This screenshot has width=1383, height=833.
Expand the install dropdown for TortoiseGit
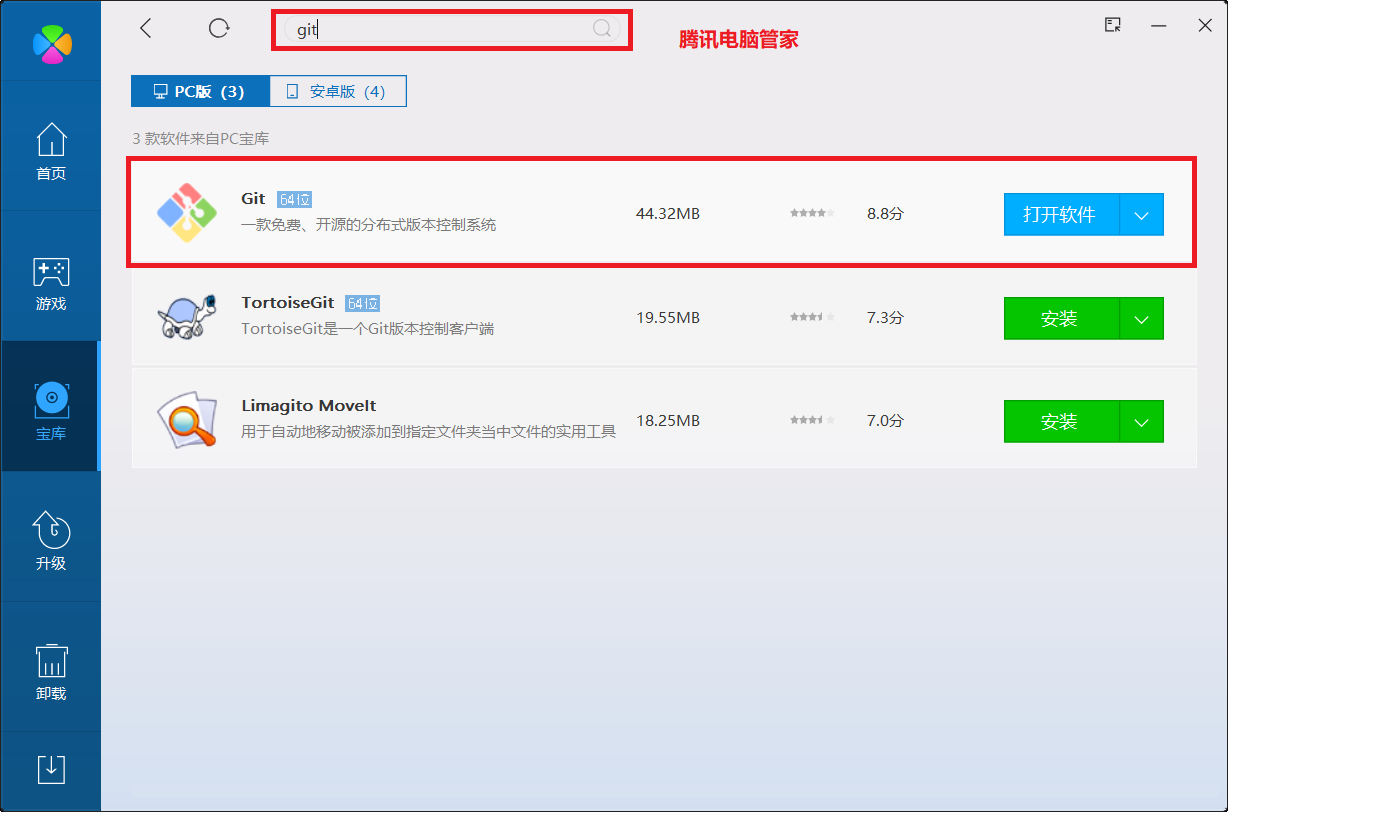tap(1142, 318)
